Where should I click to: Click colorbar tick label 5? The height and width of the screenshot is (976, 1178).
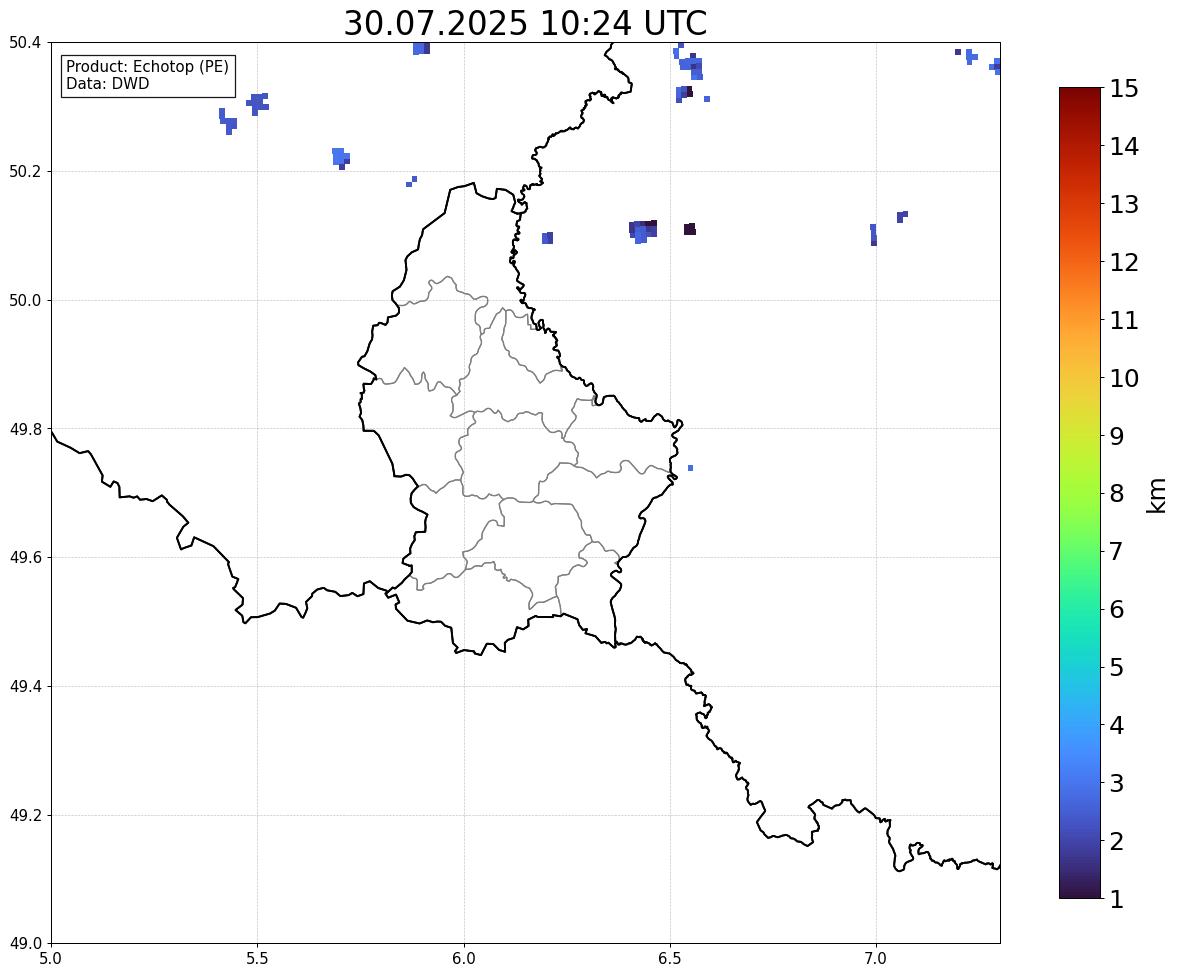(x=1117, y=667)
